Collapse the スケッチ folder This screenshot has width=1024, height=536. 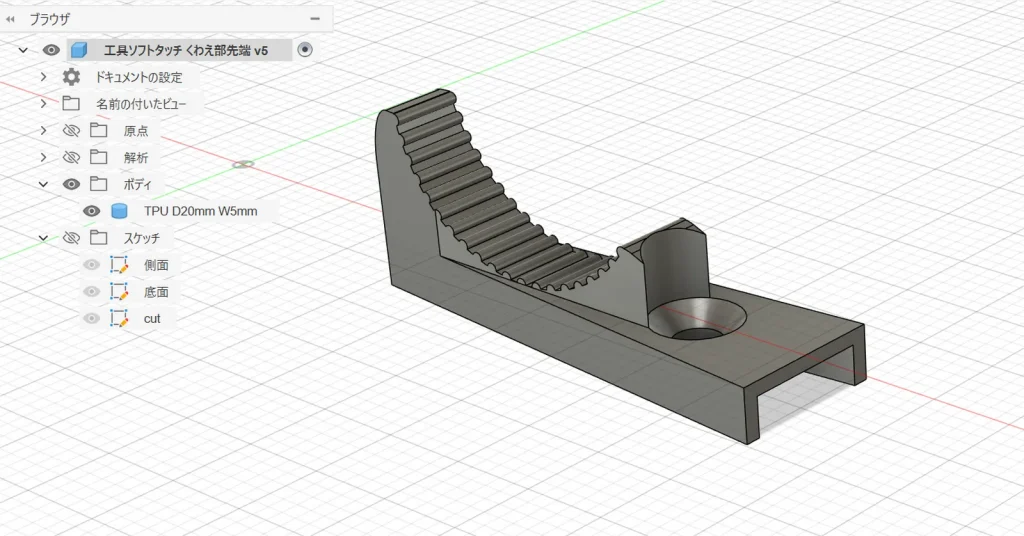43,238
